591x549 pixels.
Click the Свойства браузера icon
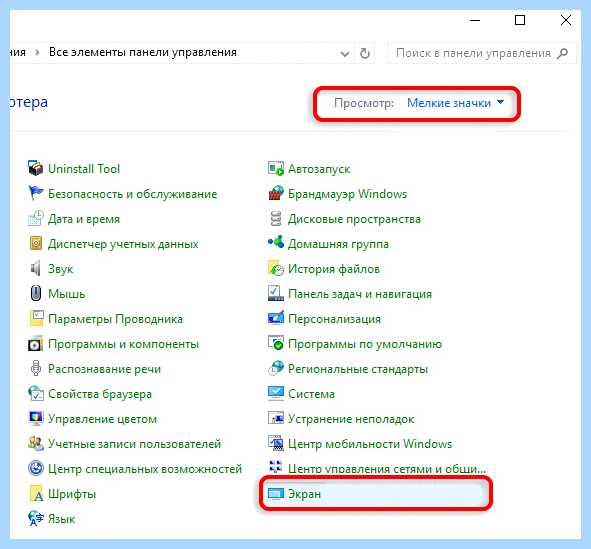36,393
